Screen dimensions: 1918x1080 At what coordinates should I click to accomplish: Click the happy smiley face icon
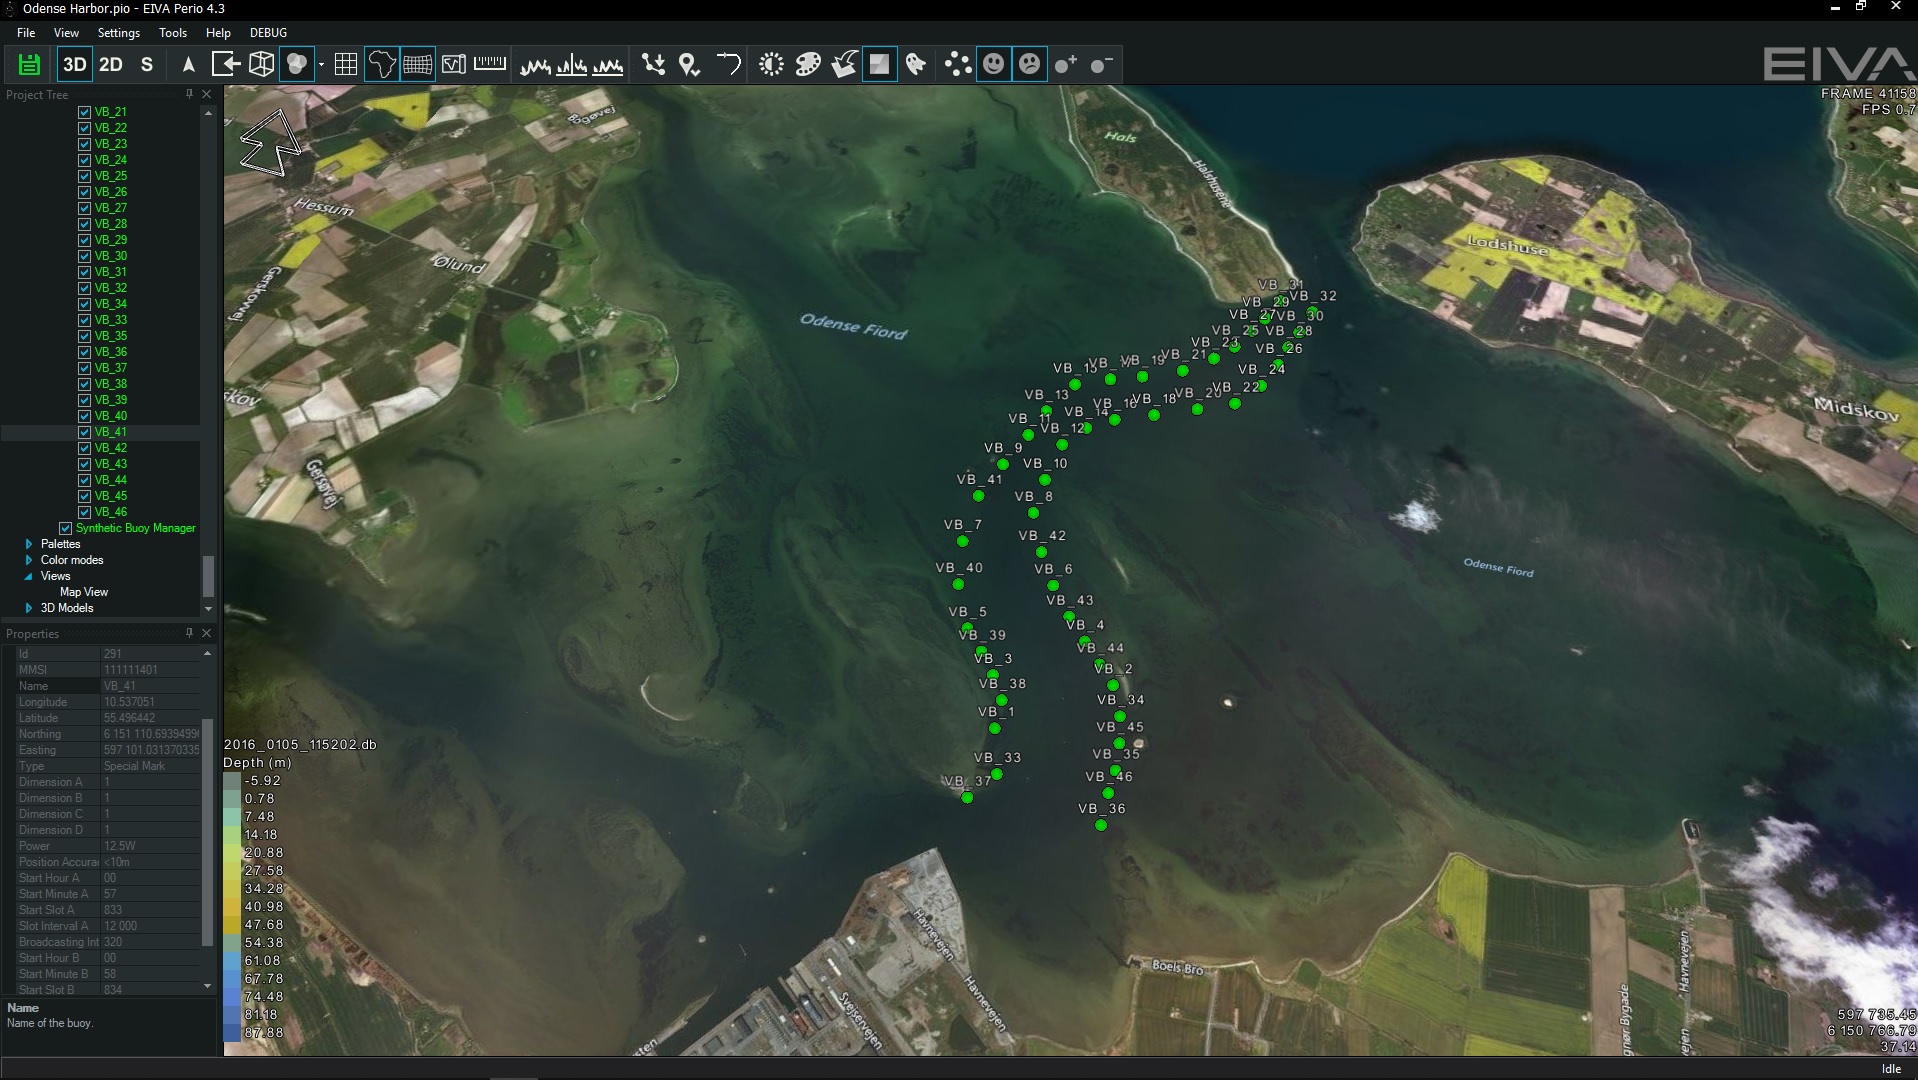pos(993,65)
